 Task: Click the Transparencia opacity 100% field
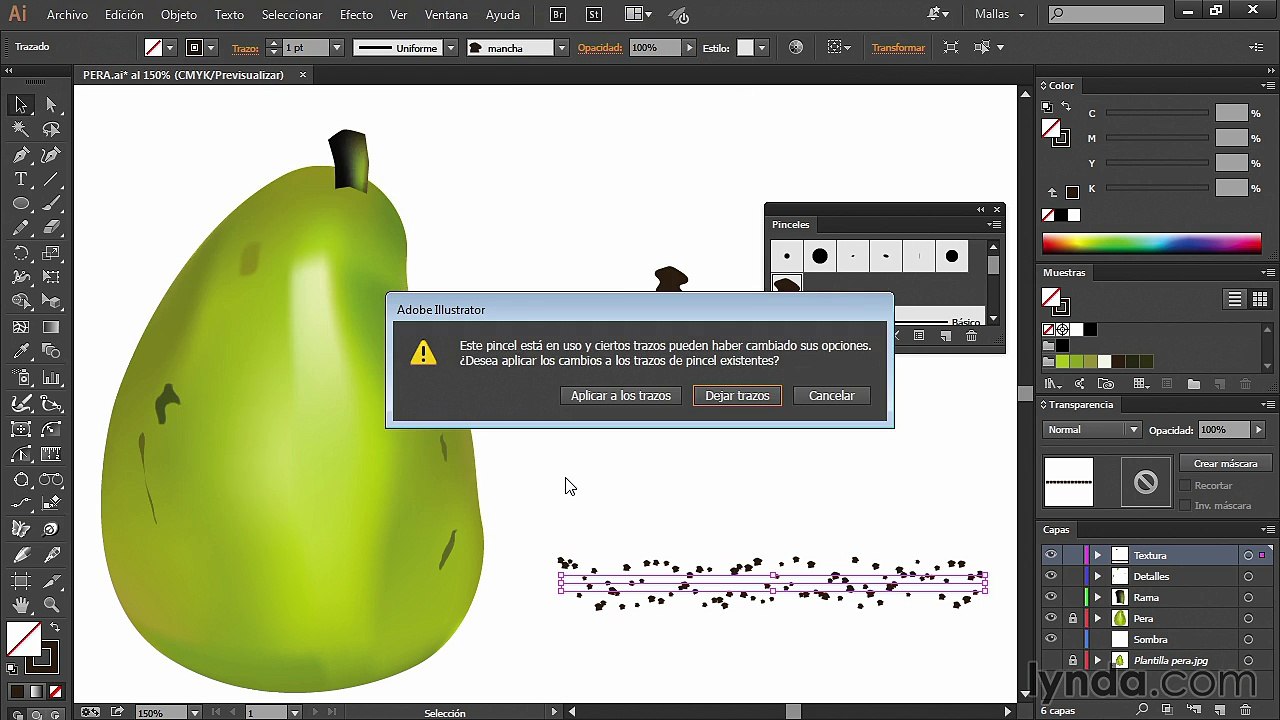point(1224,430)
